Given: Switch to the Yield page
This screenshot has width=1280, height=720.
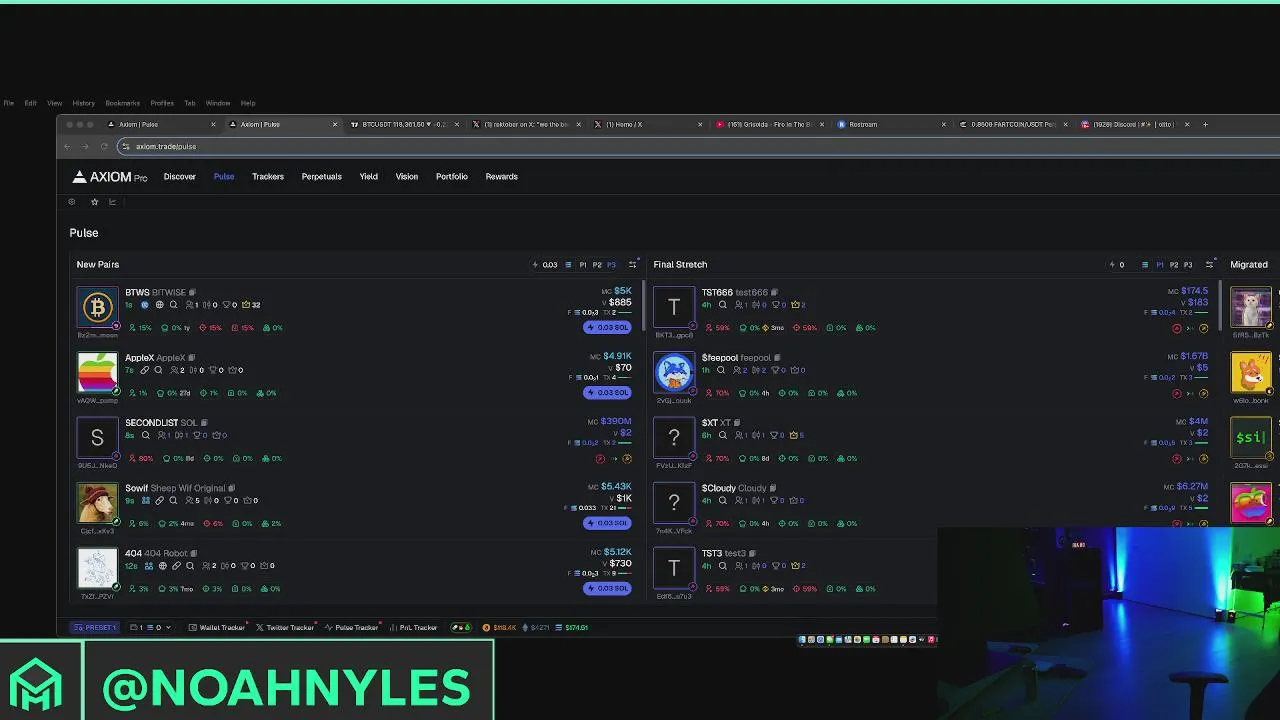Looking at the screenshot, I should [369, 177].
